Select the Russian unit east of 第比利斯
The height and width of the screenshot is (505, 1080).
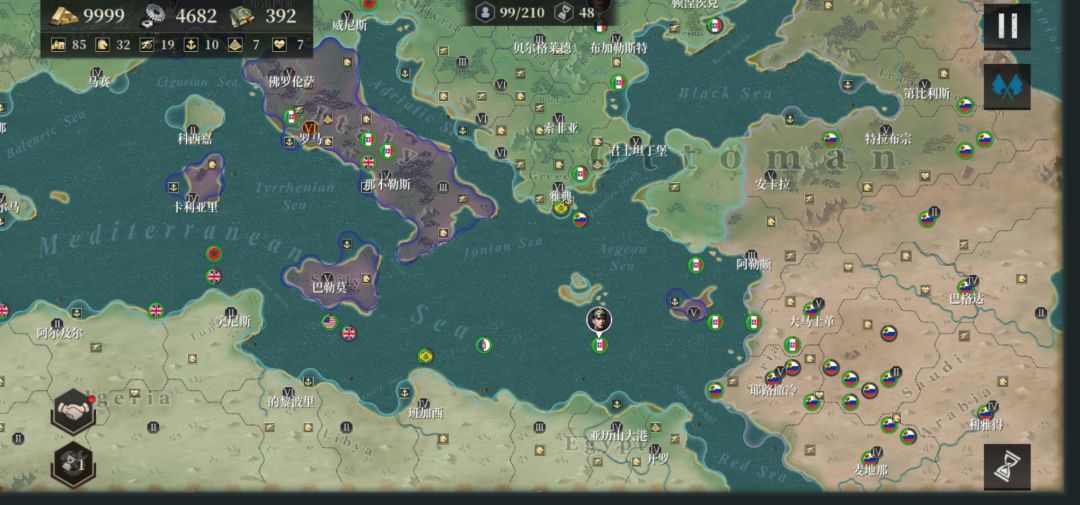(x=966, y=106)
